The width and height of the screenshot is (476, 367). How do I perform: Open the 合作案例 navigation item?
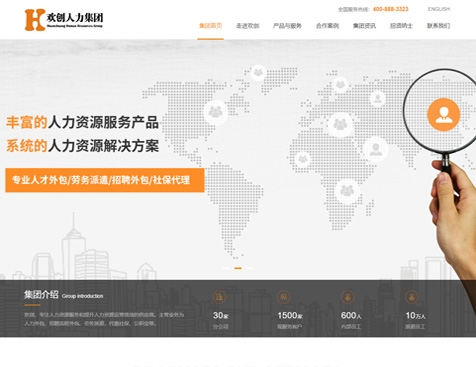[327, 26]
